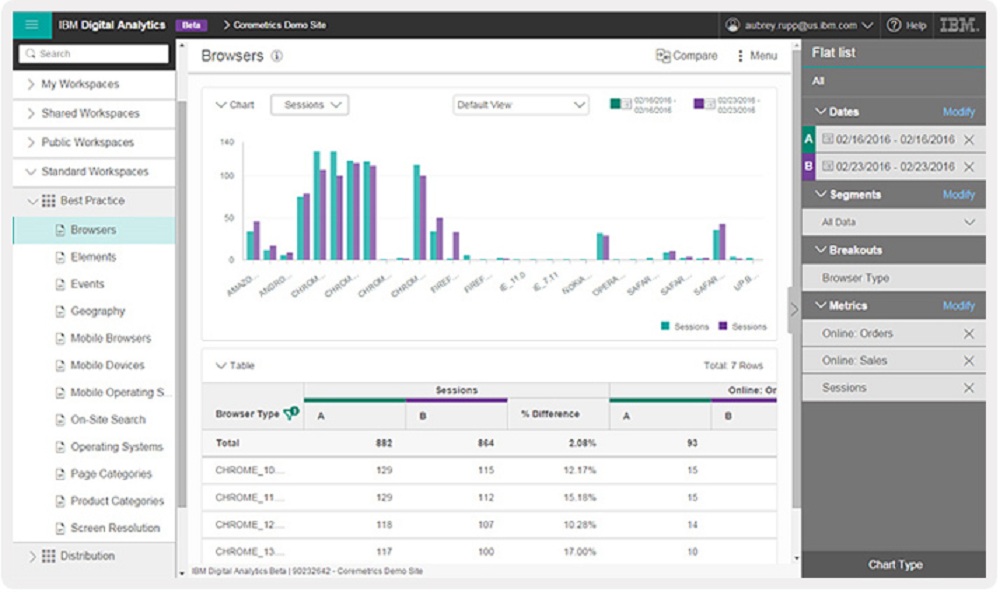Click the Browser Type filter icon

coord(291,413)
